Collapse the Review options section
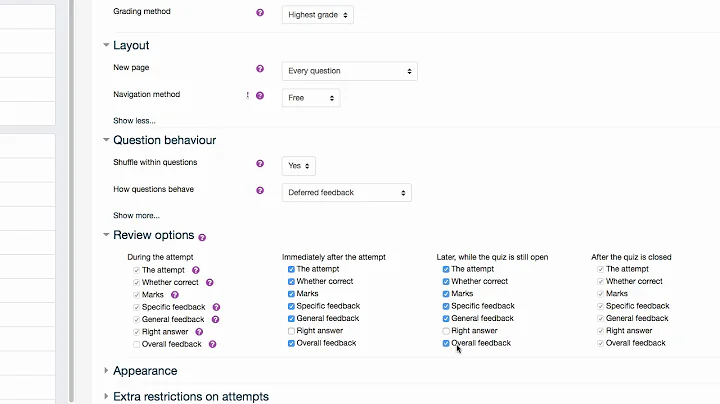 tap(107, 235)
